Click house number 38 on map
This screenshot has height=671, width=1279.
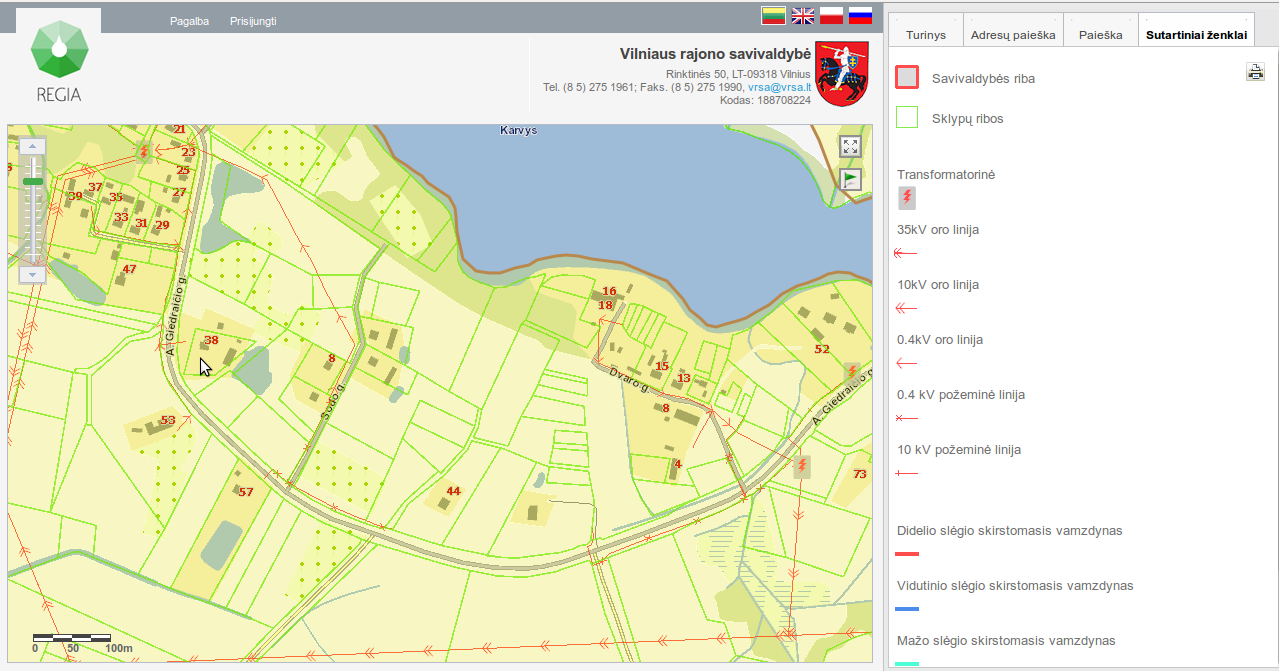pos(211,340)
